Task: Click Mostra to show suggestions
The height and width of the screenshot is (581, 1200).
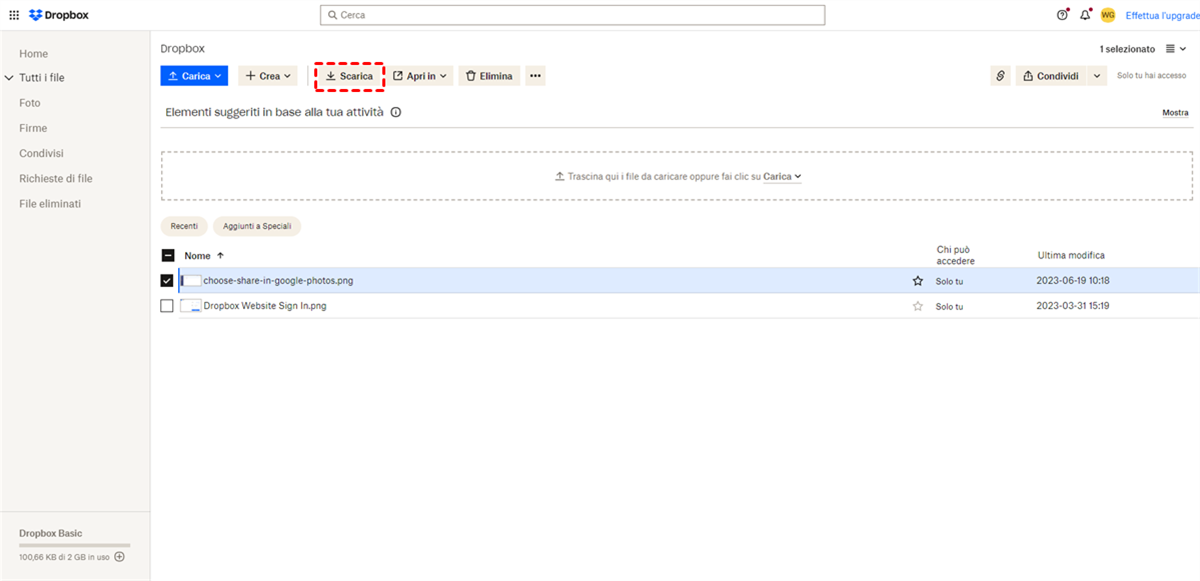Action: click(x=1175, y=113)
